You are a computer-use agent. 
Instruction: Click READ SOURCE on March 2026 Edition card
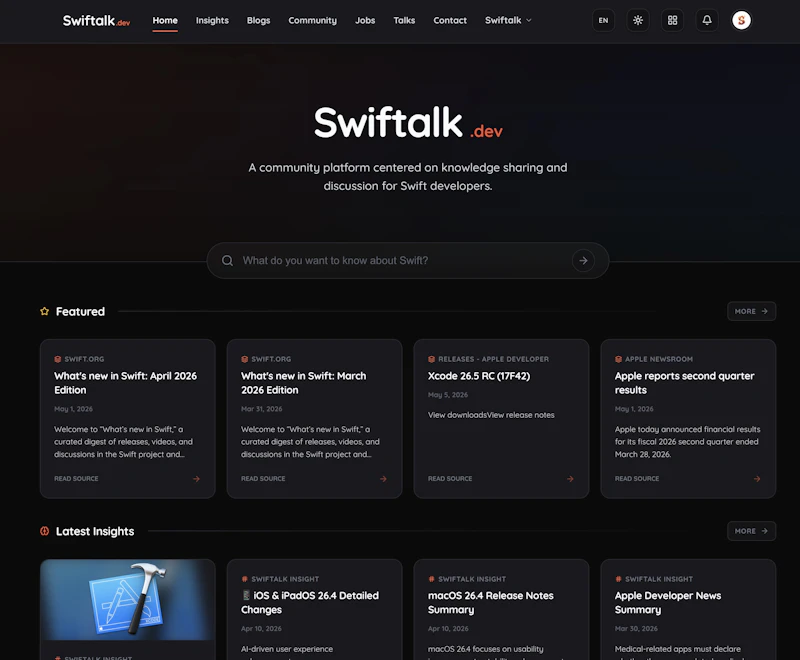tap(263, 478)
